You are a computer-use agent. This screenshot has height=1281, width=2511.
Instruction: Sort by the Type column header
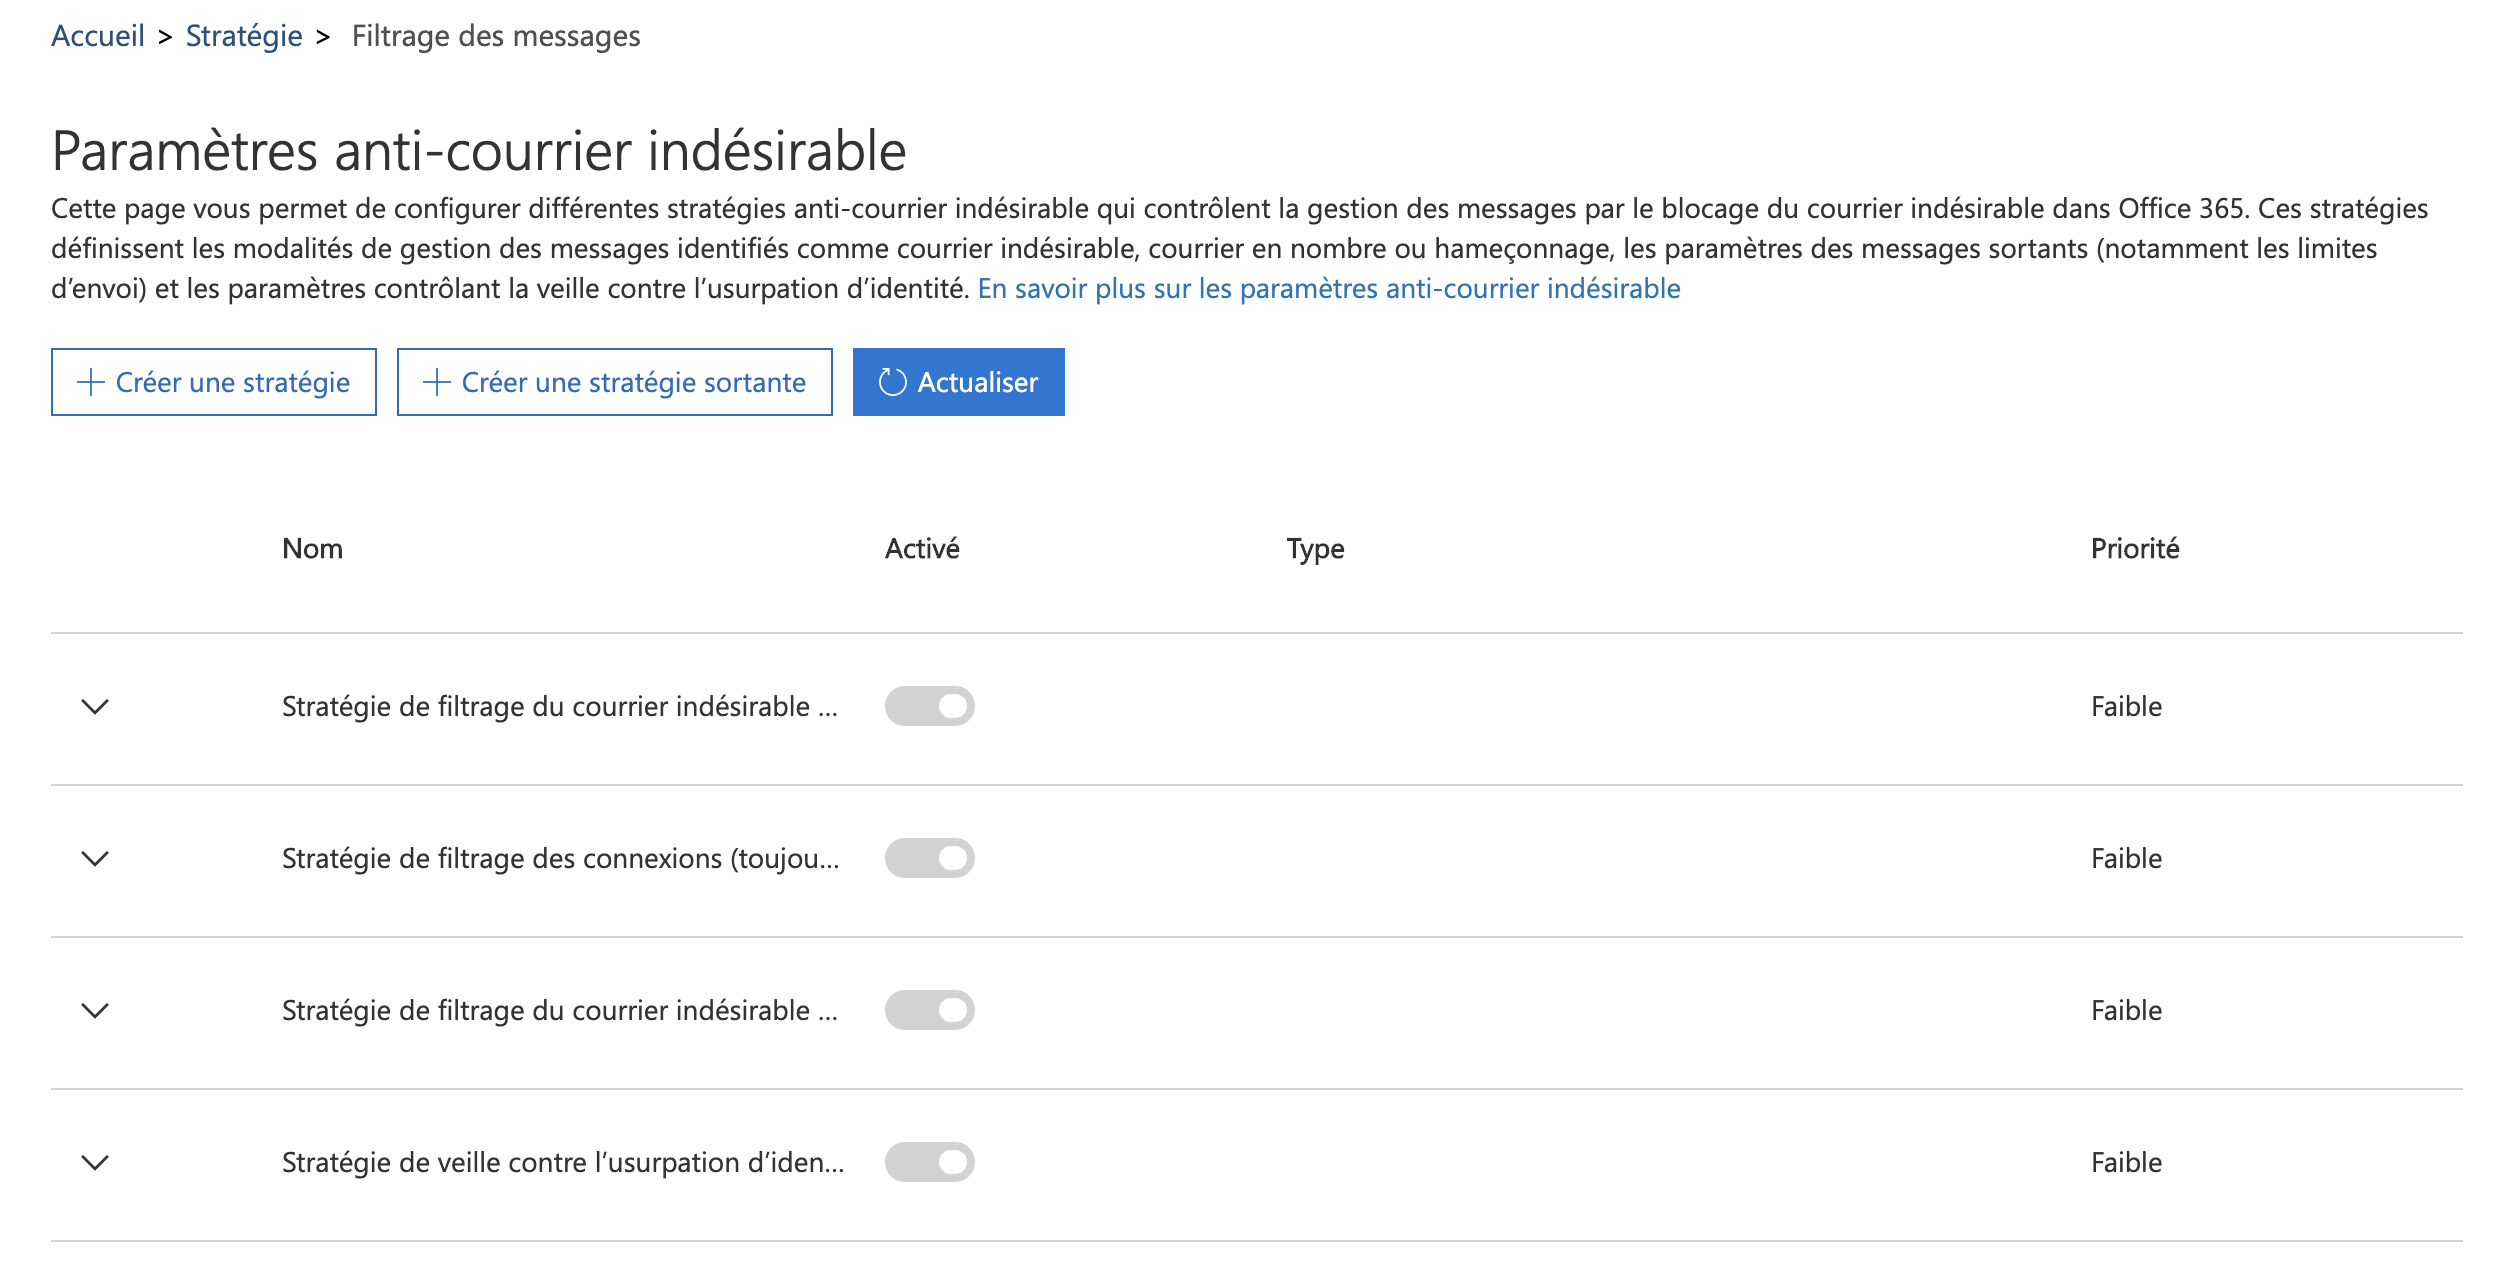pyautogui.click(x=1315, y=549)
